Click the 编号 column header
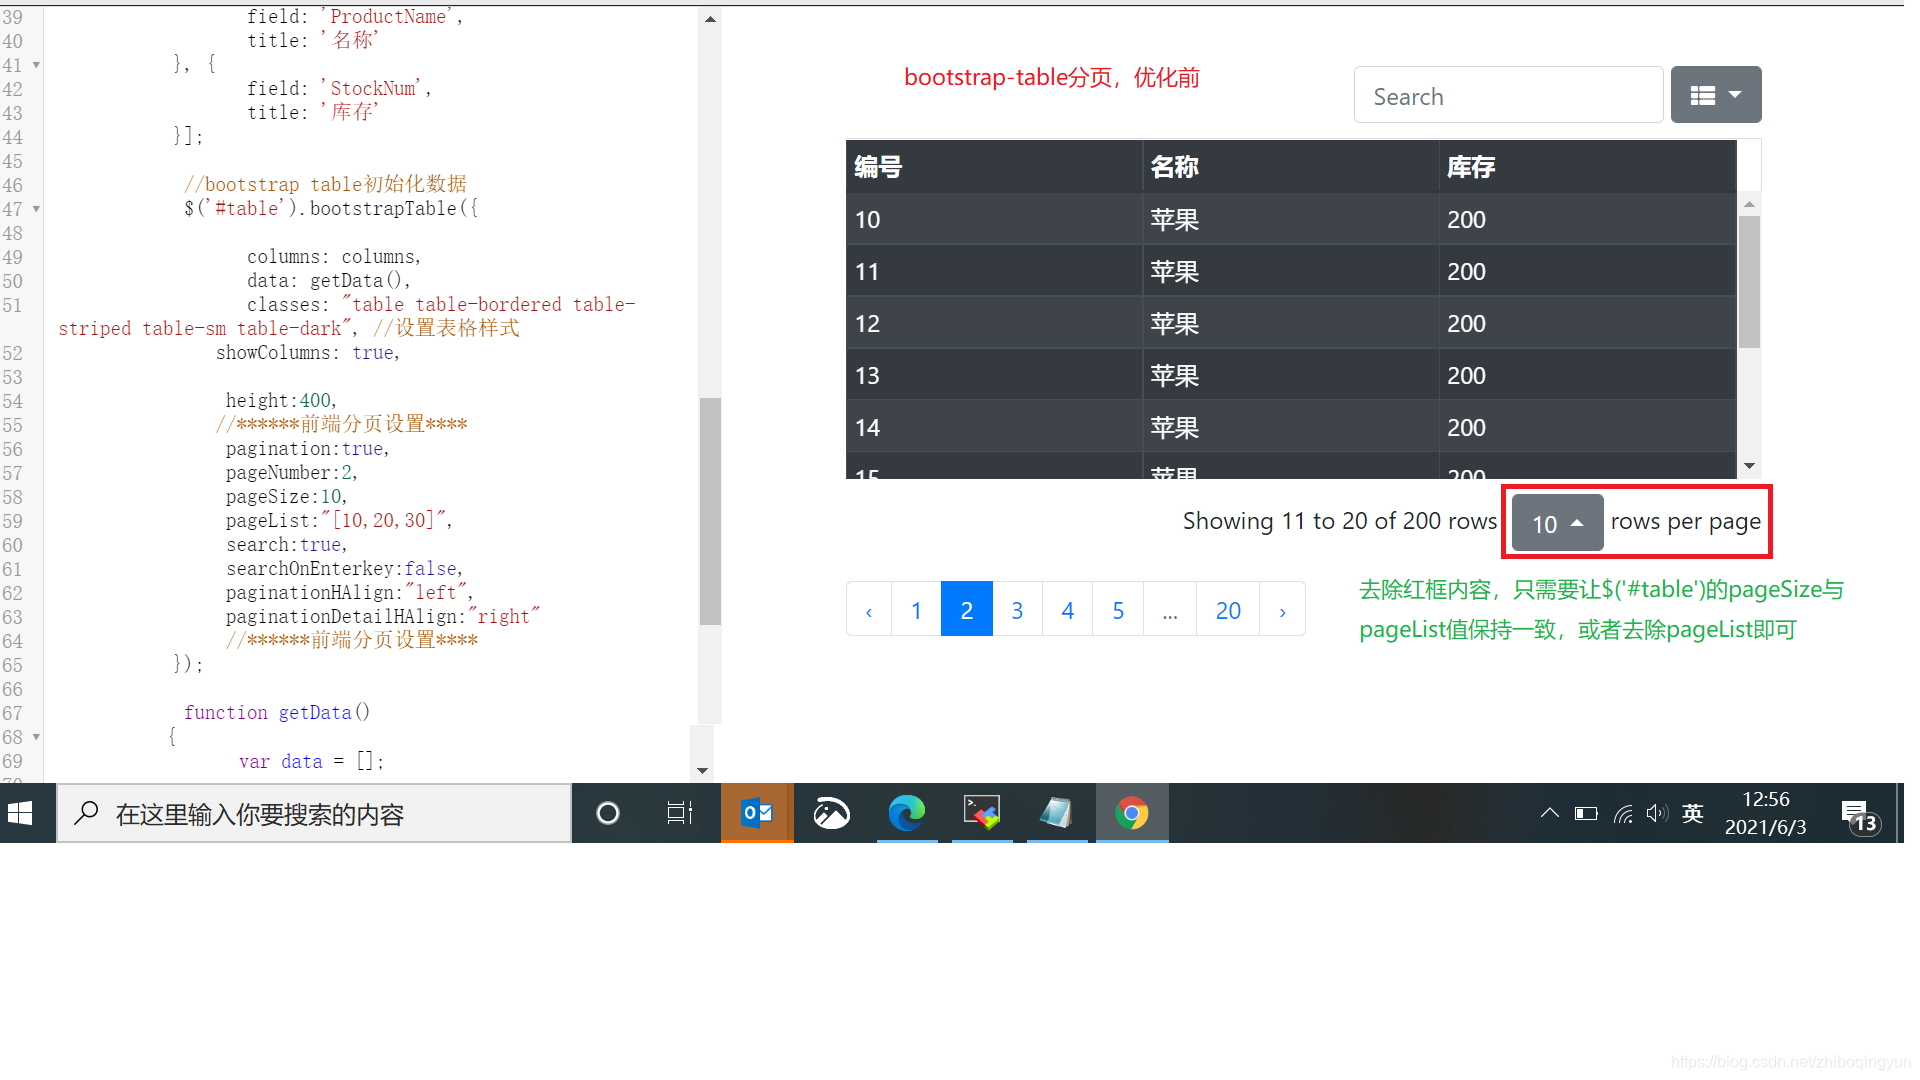 994,166
